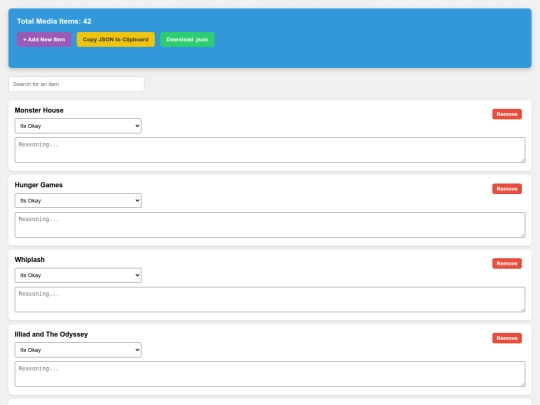540x405 pixels.
Task: Remove the Hunger Games item
Action: tap(507, 189)
